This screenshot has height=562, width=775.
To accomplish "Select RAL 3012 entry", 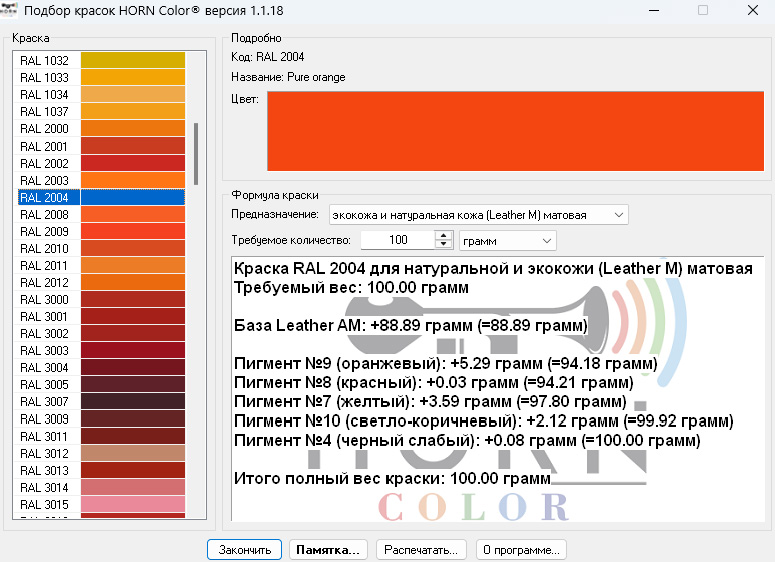I will (x=101, y=453).
